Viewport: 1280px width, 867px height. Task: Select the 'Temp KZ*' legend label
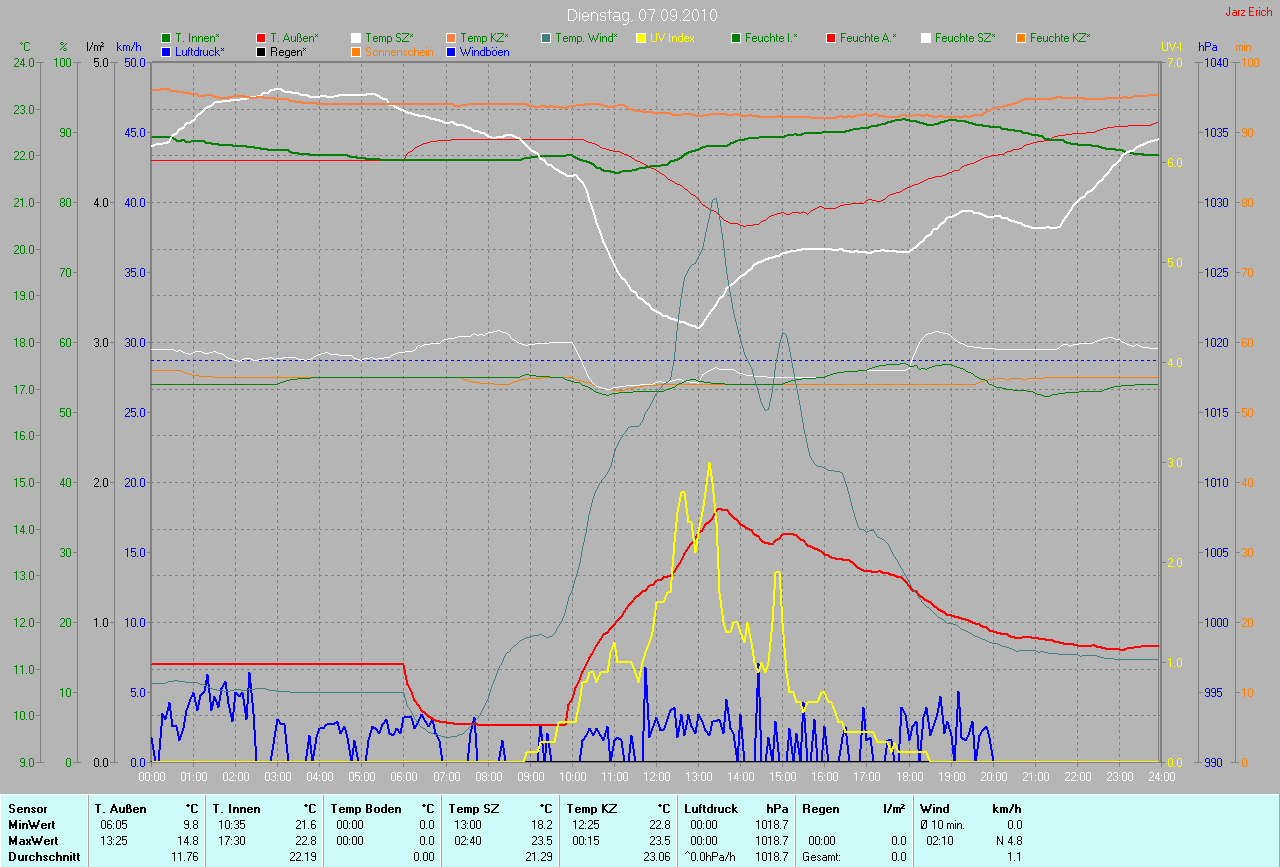point(484,38)
